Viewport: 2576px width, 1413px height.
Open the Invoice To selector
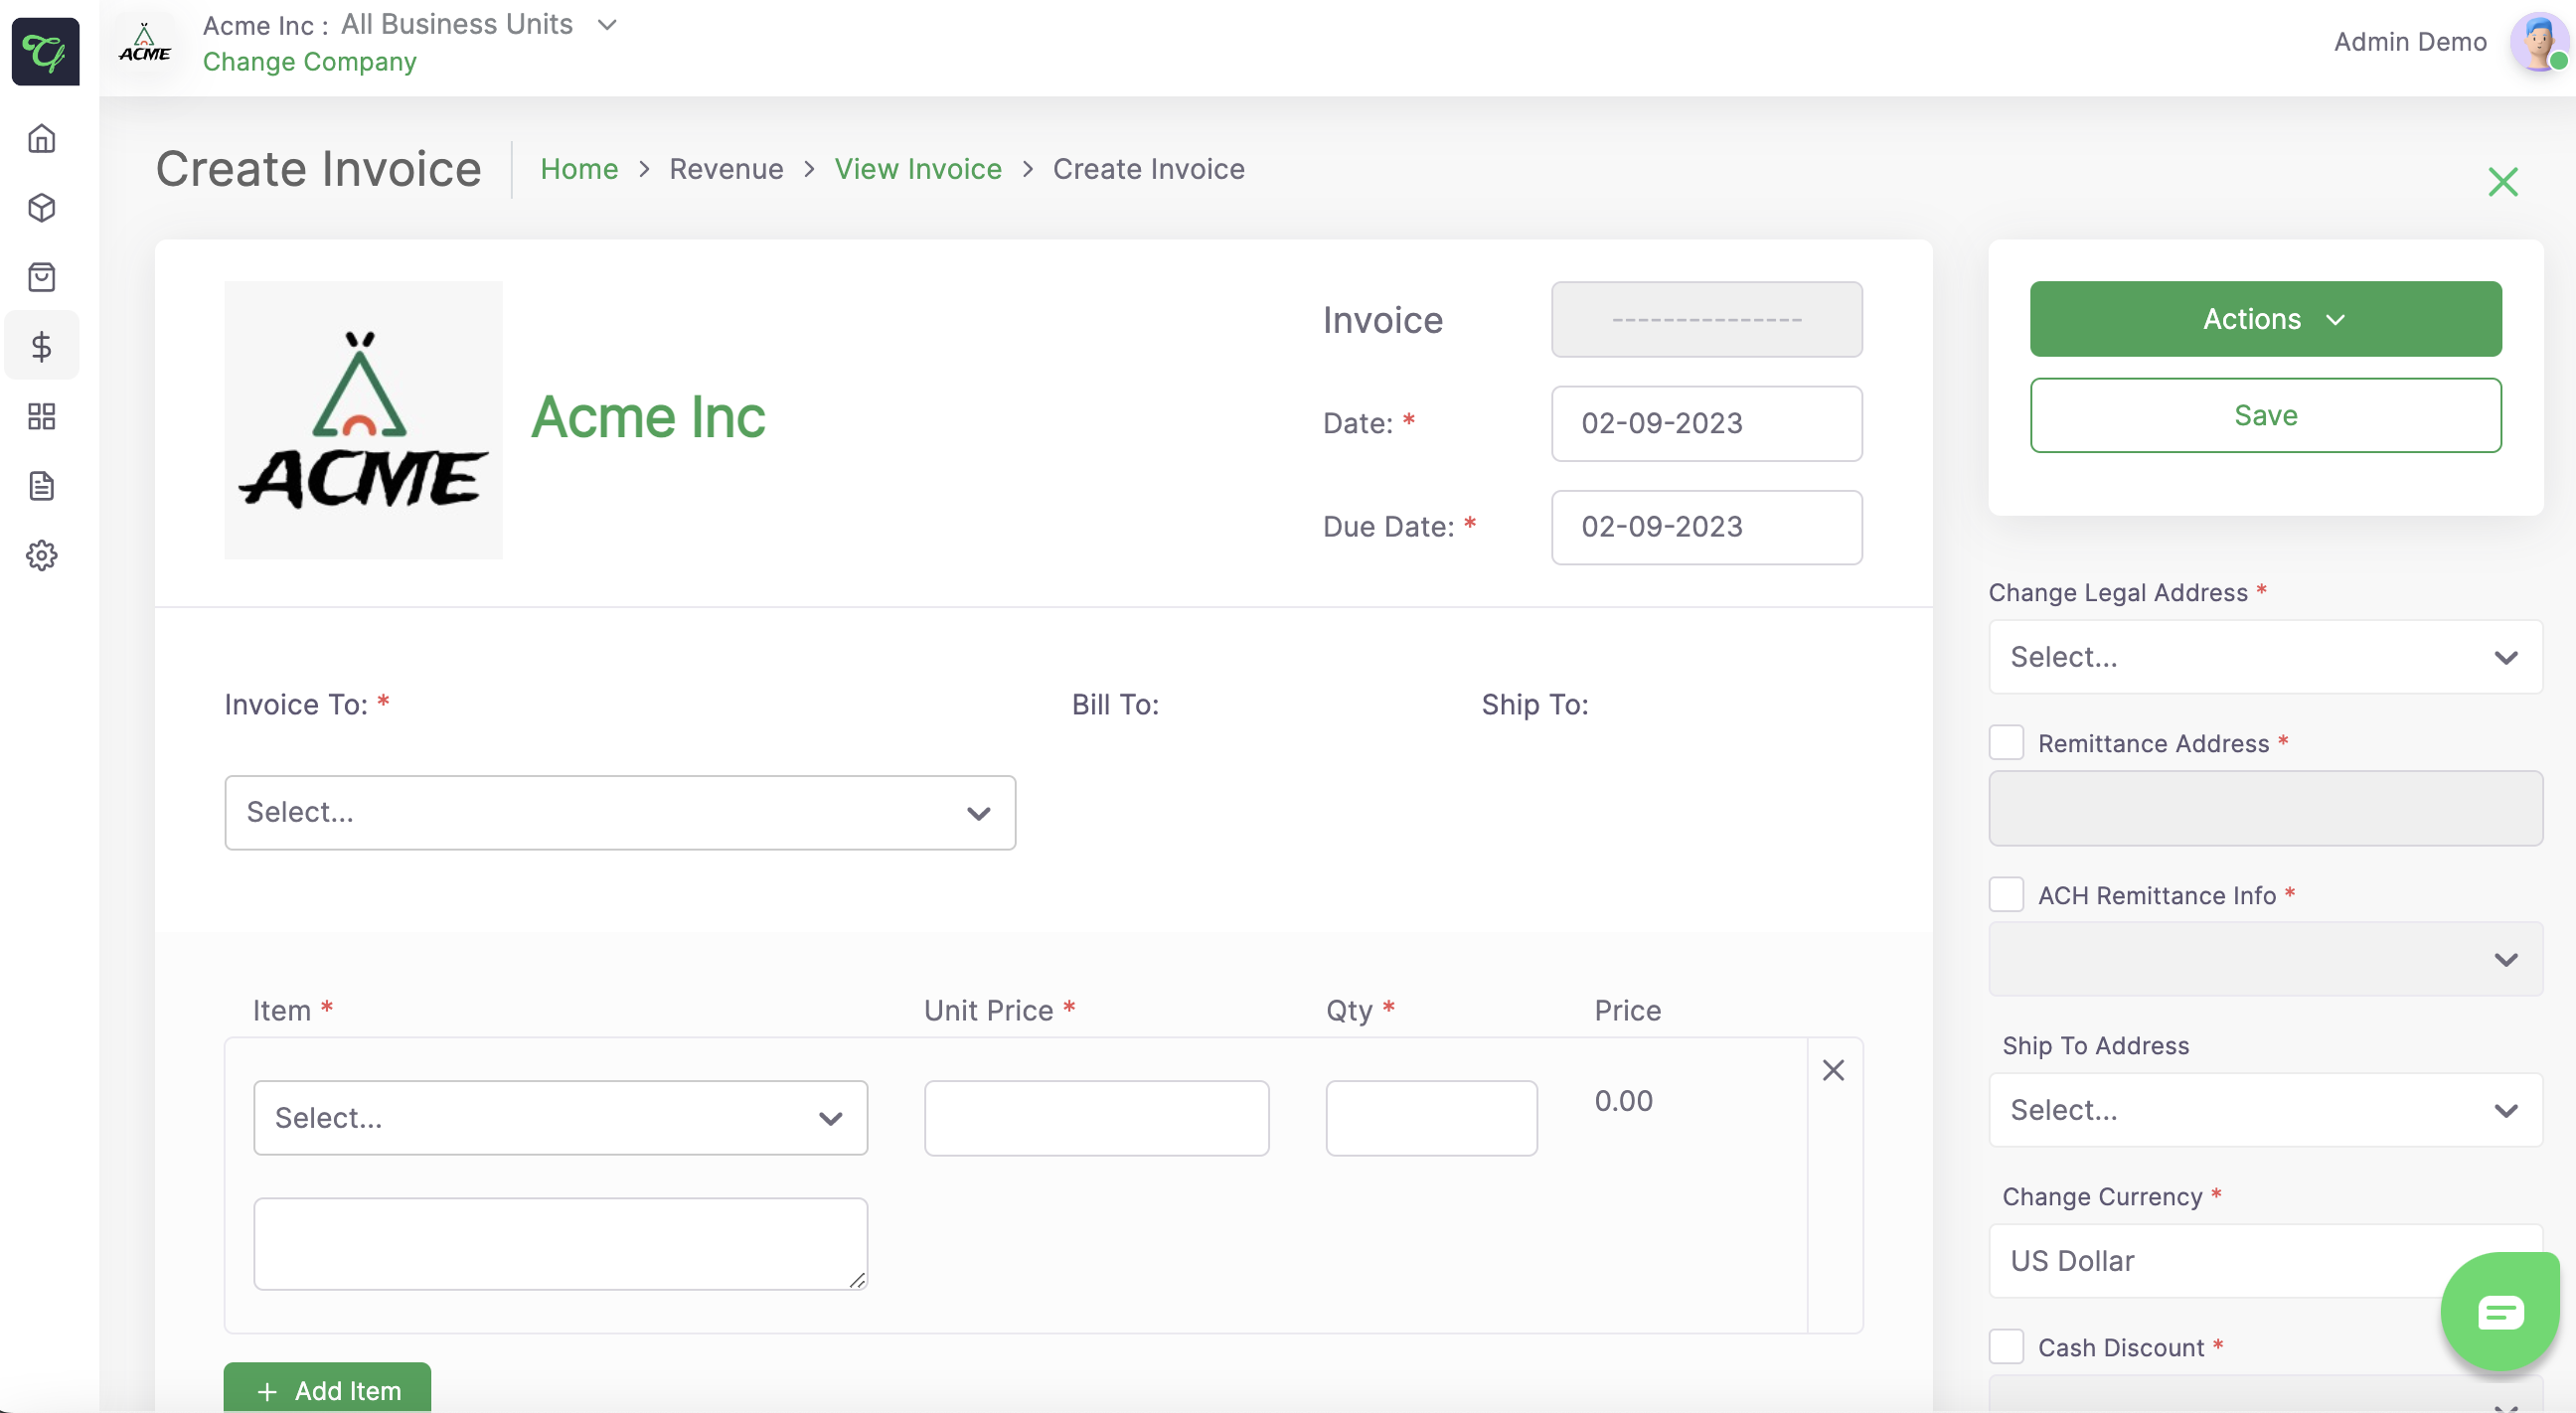coord(619,812)
